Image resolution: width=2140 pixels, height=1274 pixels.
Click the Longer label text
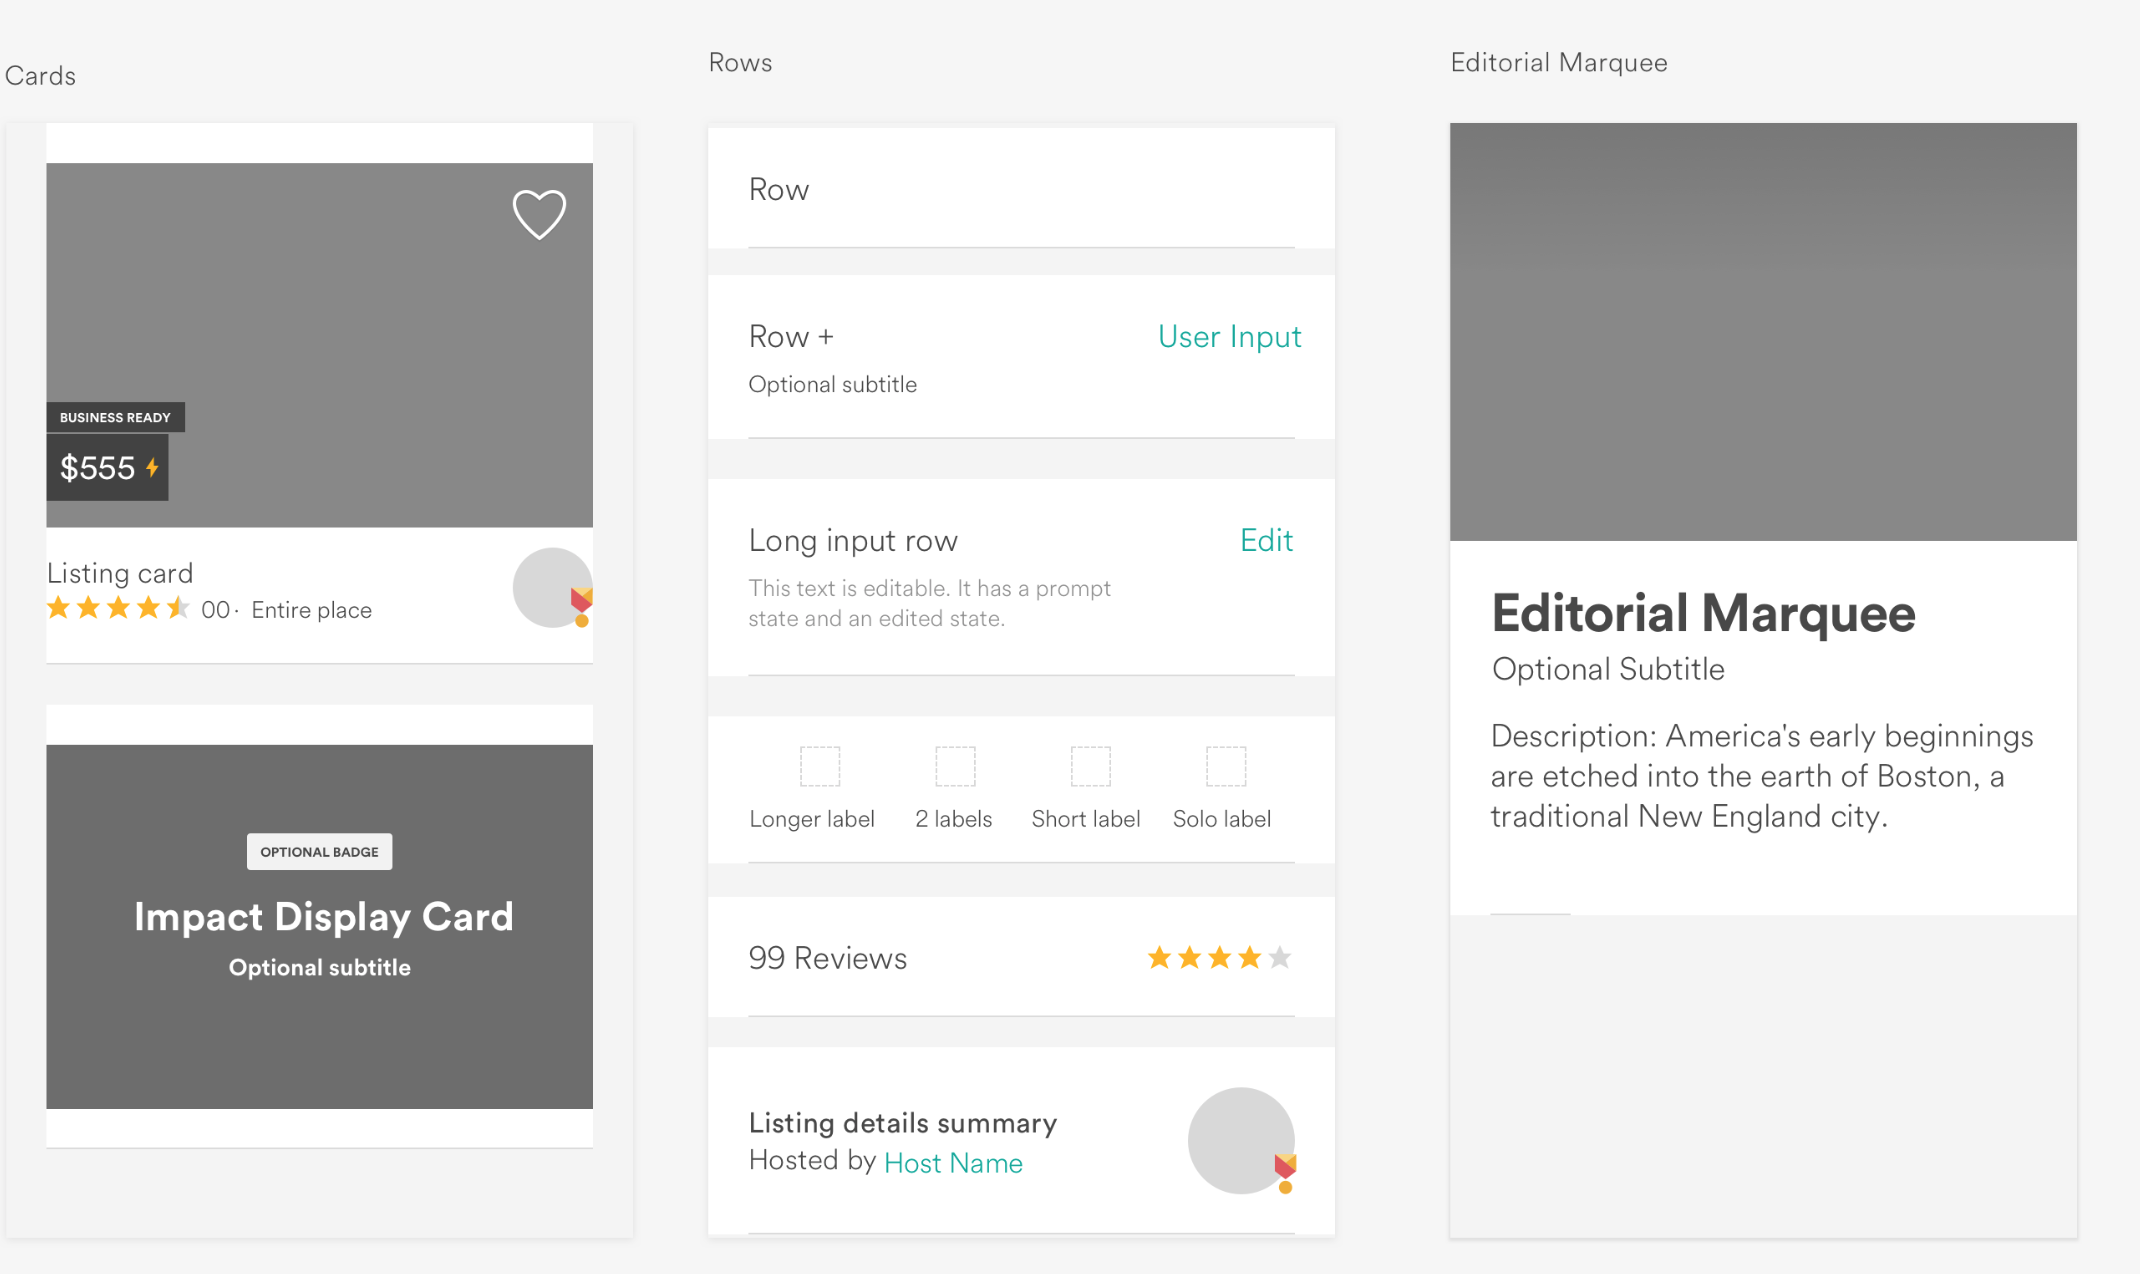click(x=812, y=819)
